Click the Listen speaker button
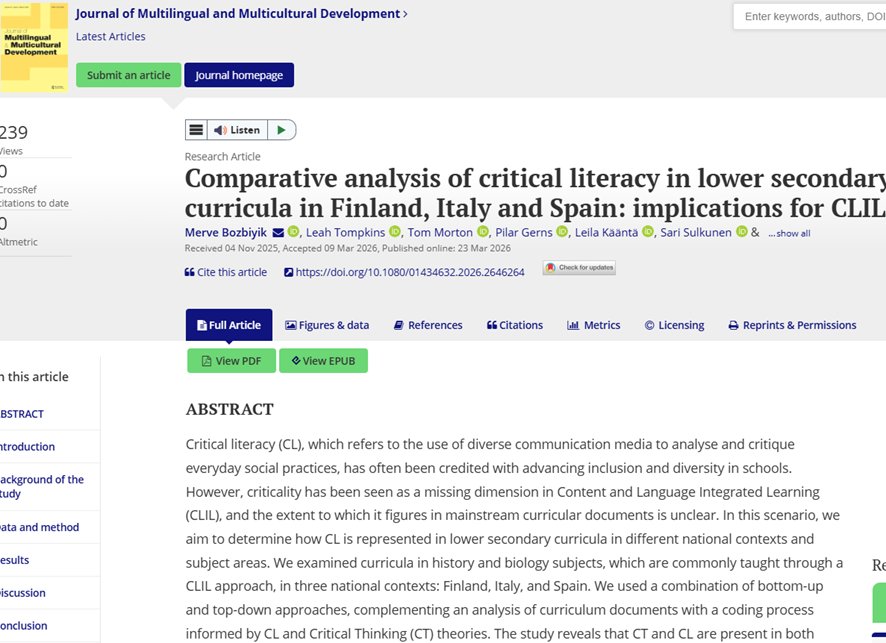886x643 pixels. pos(237,130)
